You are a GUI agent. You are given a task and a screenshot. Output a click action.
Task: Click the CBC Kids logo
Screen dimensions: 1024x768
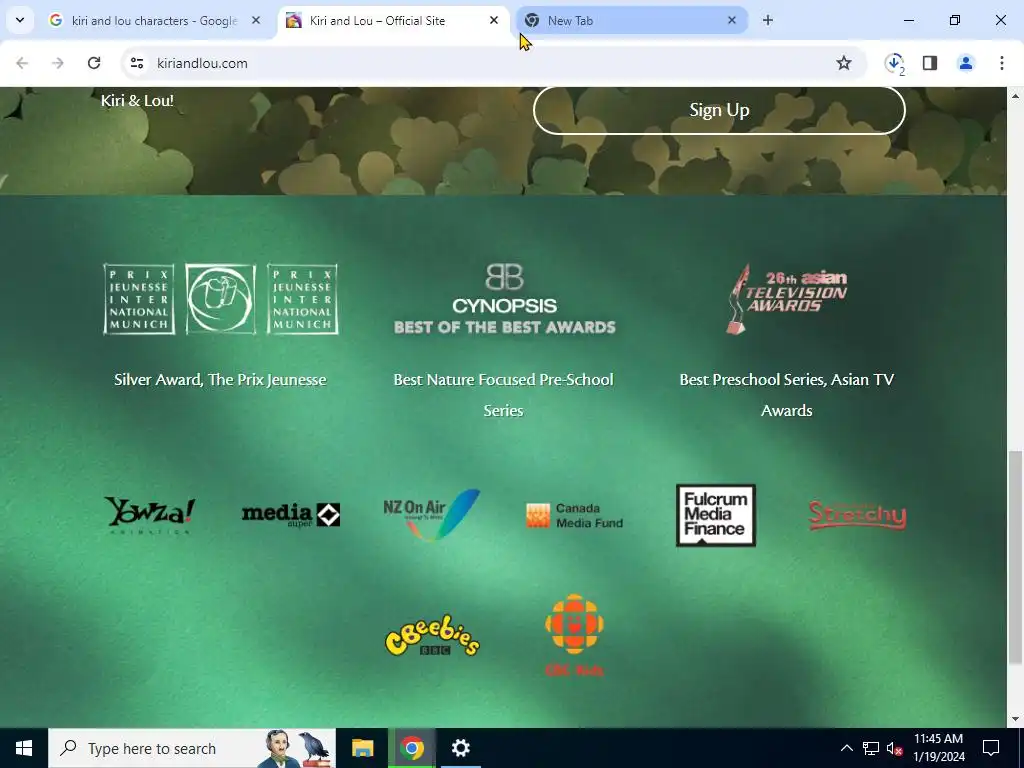point(575,635)
